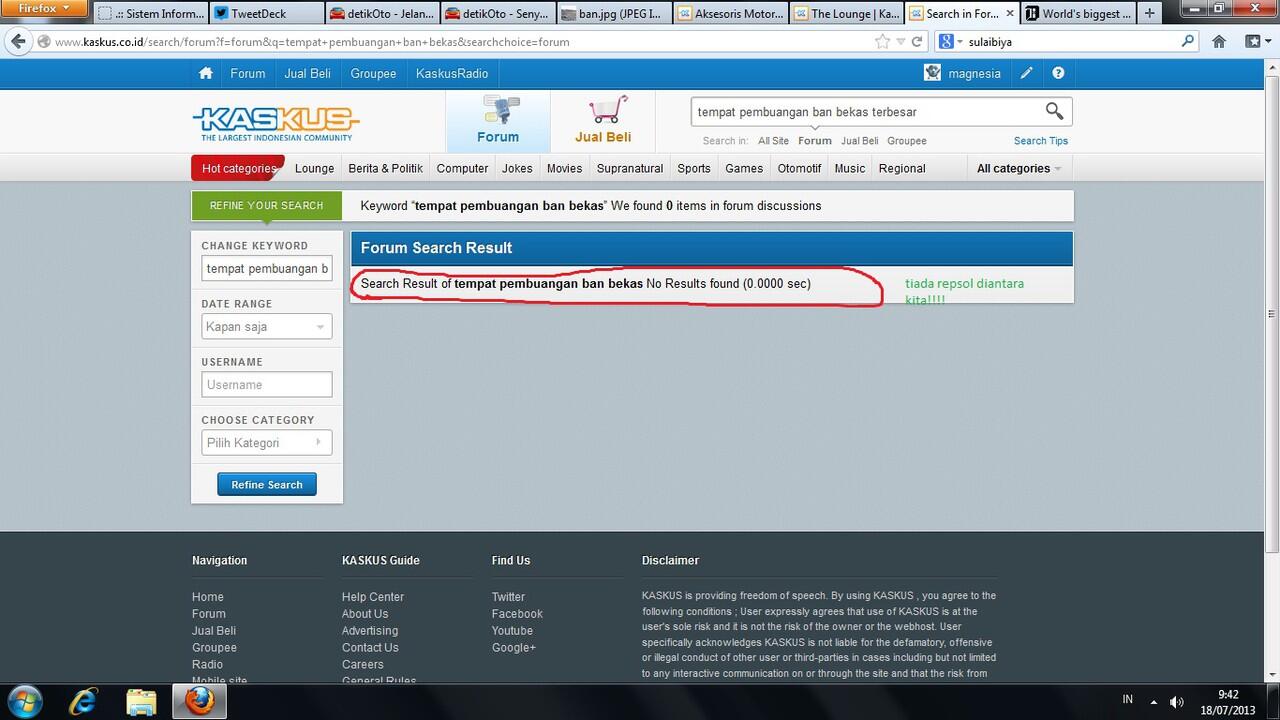Click the Change Keyword input field
This screenshot has height=720, width=1280.
pos(266,268)
